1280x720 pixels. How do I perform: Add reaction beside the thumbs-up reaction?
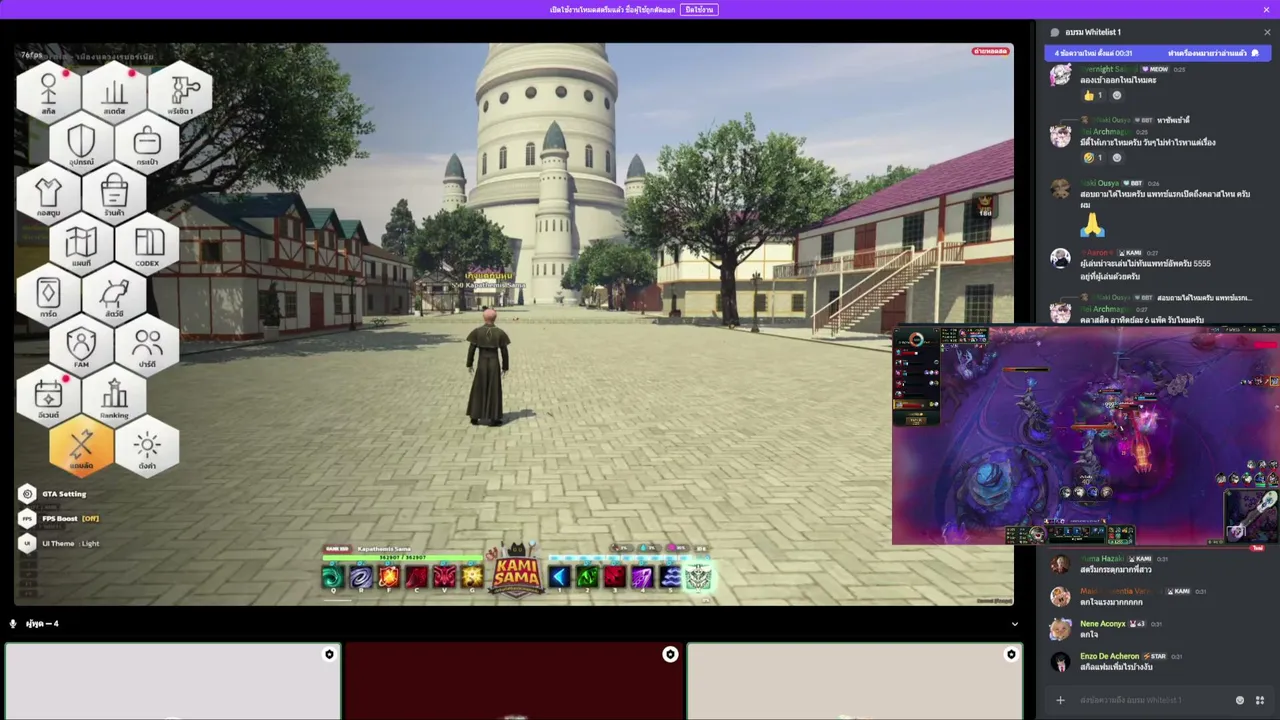coord(1117,95)
